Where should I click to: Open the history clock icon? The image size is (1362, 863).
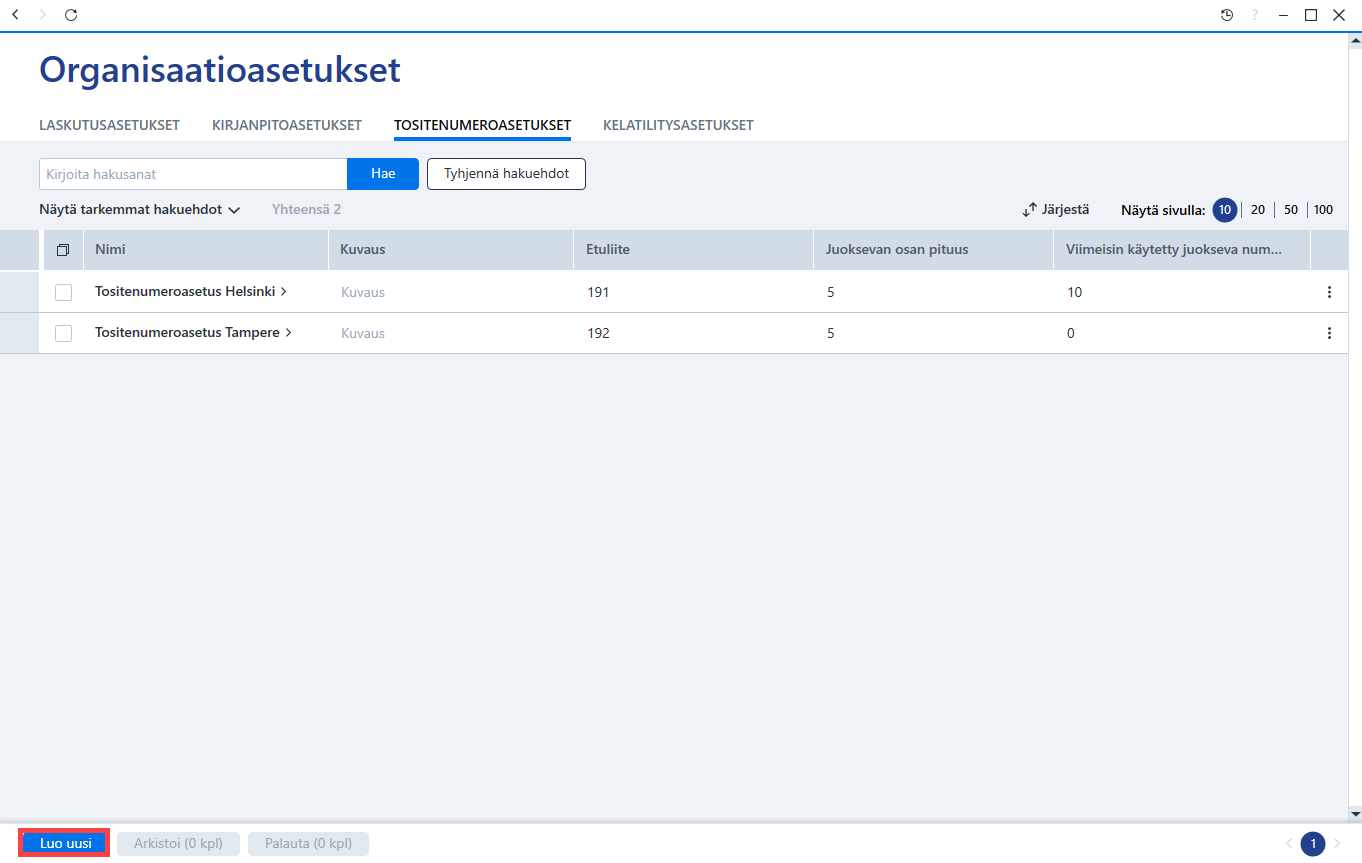1227,15
